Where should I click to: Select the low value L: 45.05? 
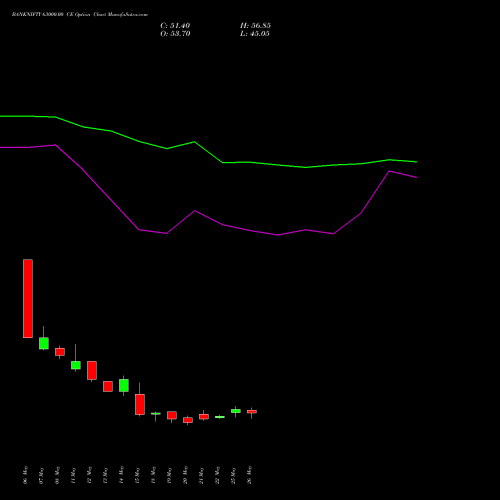tap(255, 34)
